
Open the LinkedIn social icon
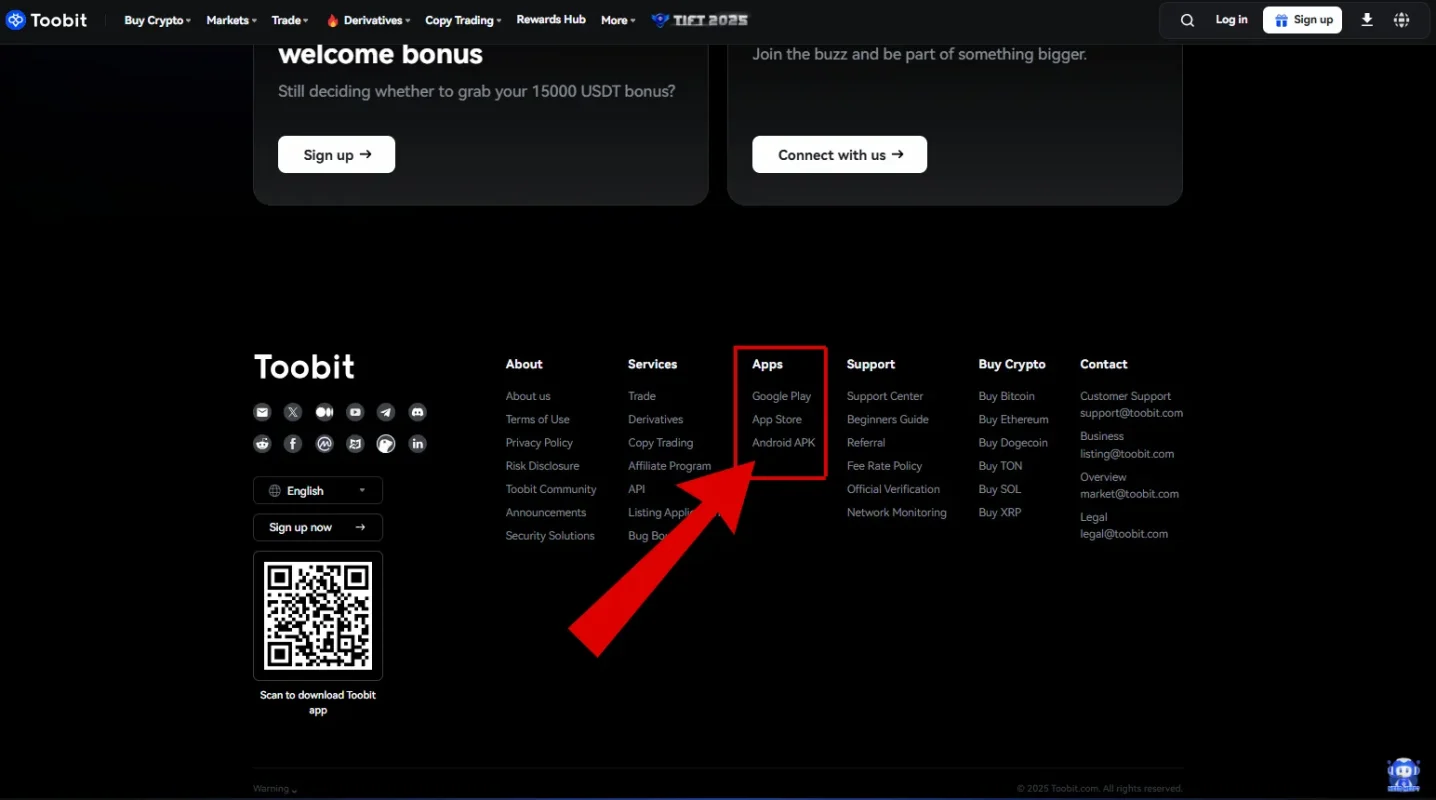coord(417,443)
